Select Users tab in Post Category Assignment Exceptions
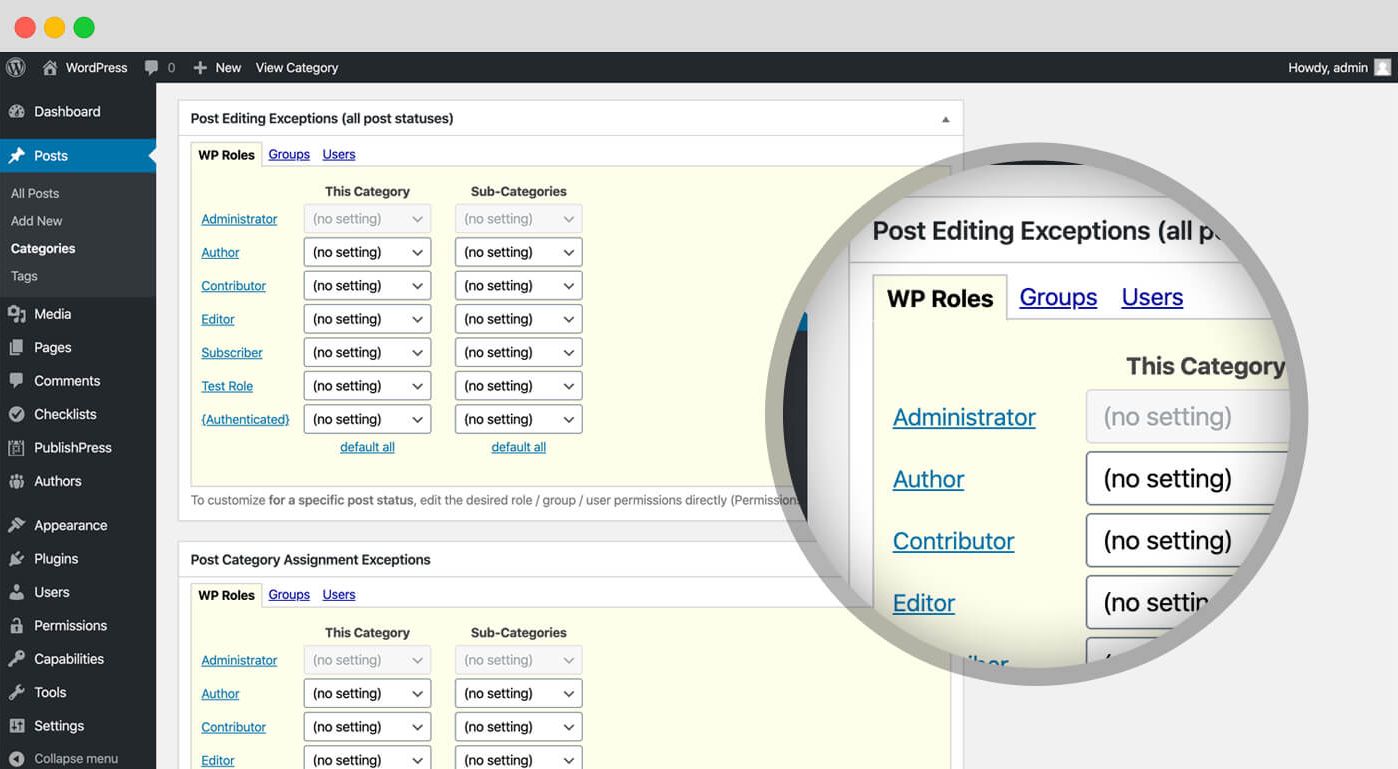 [339, 594]
